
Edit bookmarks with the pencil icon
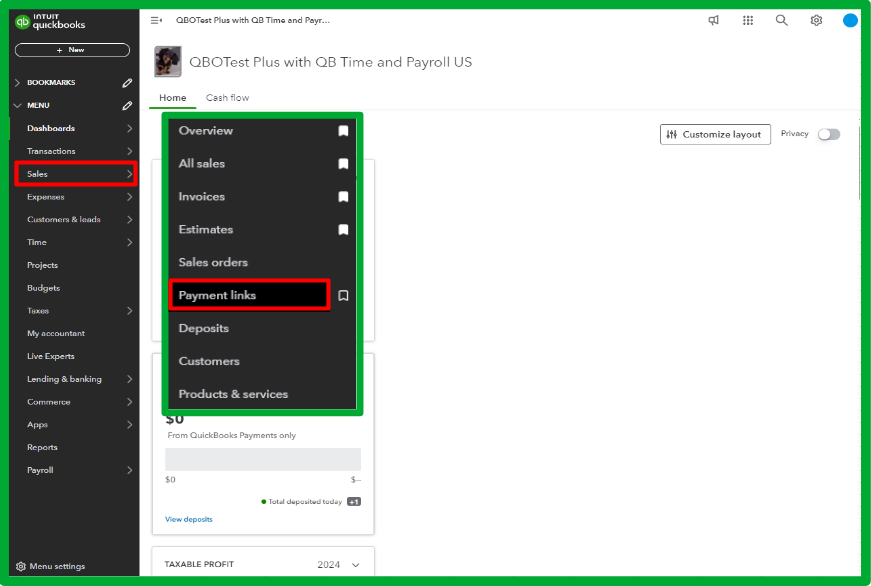tap(127, 83)
